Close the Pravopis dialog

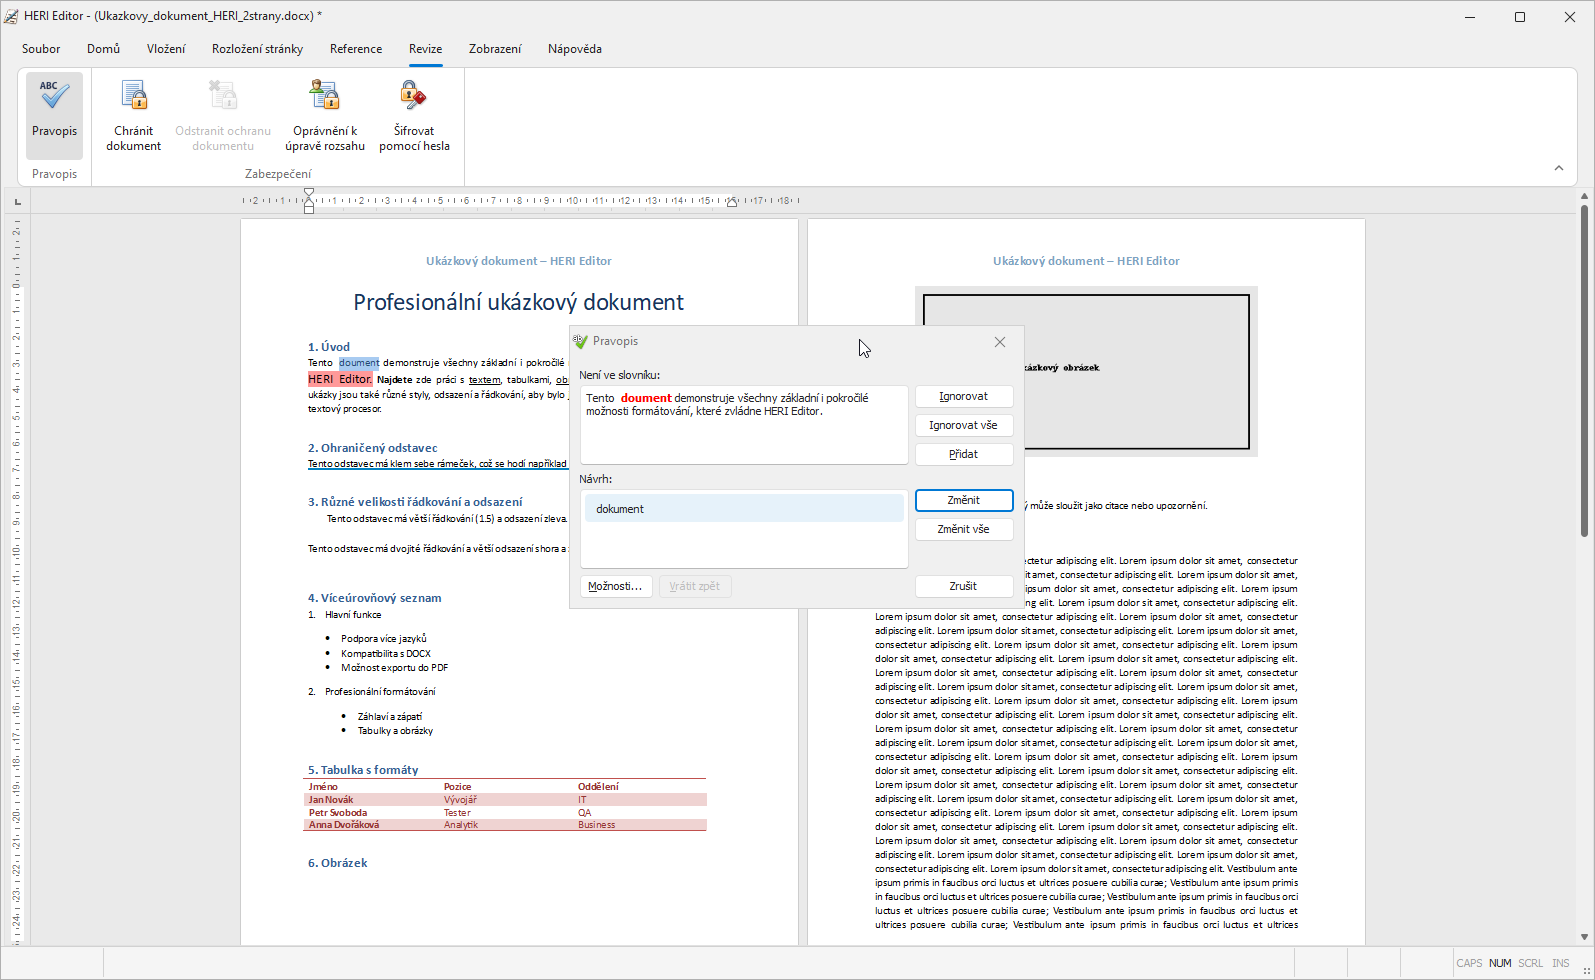[x=999, y=342]
